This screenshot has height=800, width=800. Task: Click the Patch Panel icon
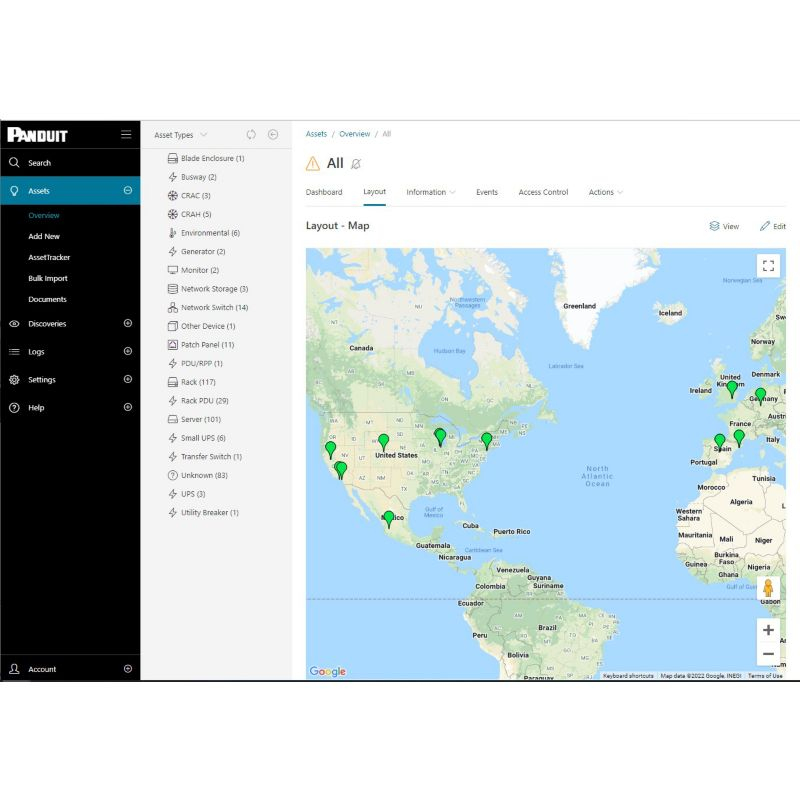[x=173, y=345]
